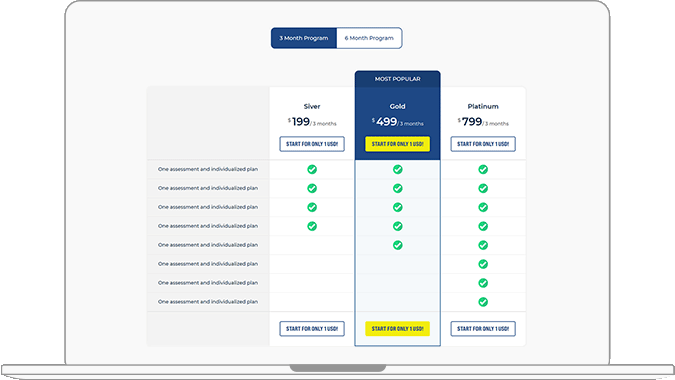Click the "/3 months" label next to 499
The image size is (675, 380).
[410, 124]
